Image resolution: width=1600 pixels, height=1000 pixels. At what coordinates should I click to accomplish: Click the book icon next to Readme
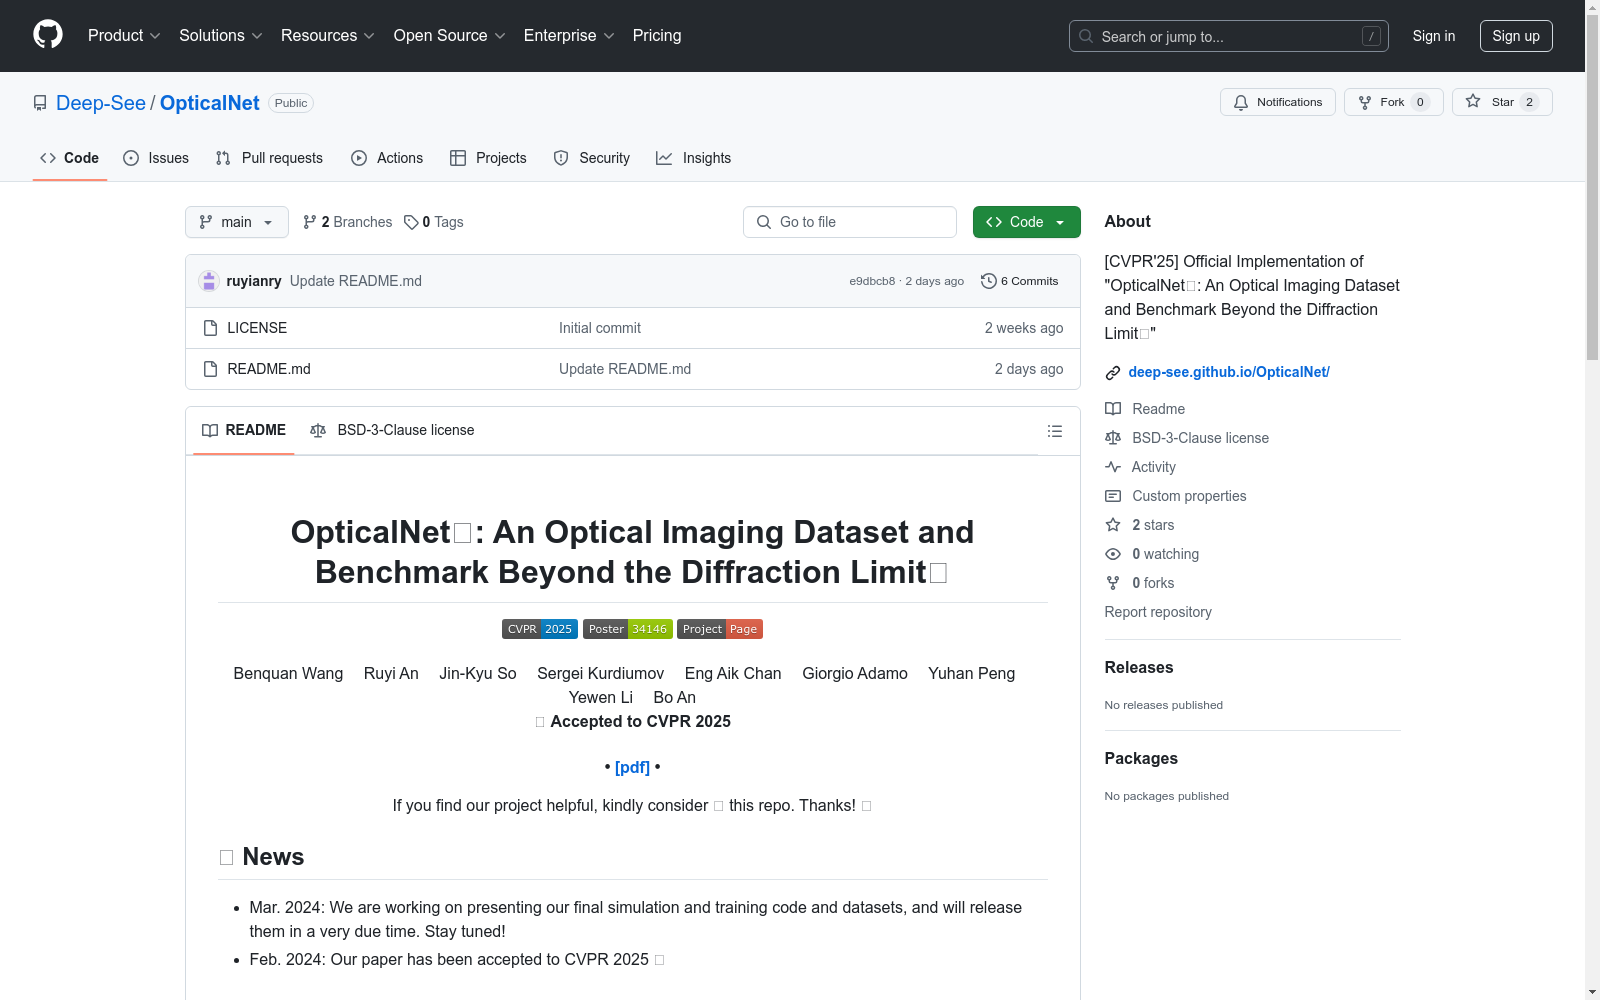click(1113, 409)
